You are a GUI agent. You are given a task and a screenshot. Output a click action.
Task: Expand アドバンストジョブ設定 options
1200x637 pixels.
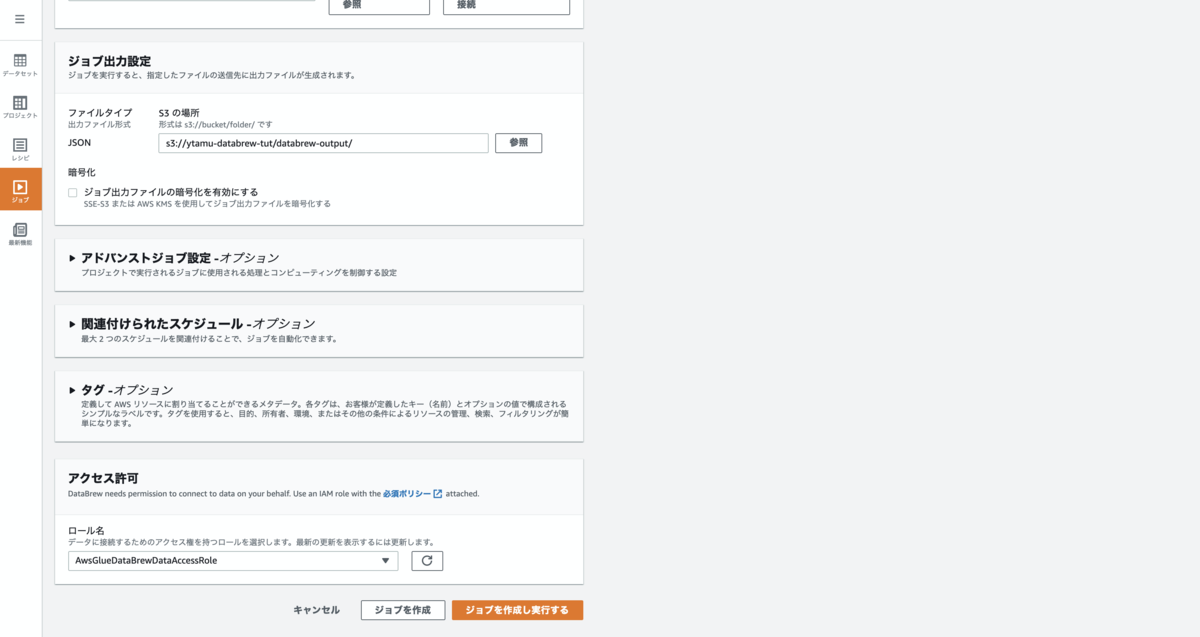pos(73,256)
